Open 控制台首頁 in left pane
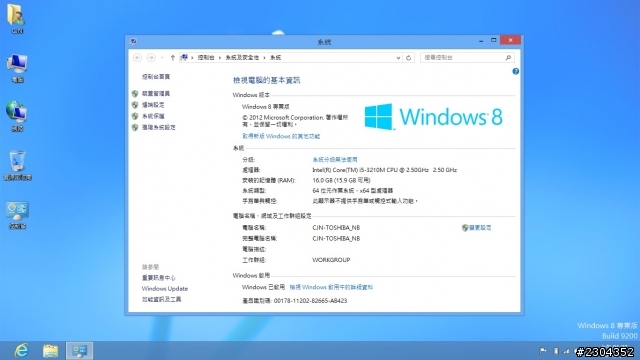 pos(156,77)
